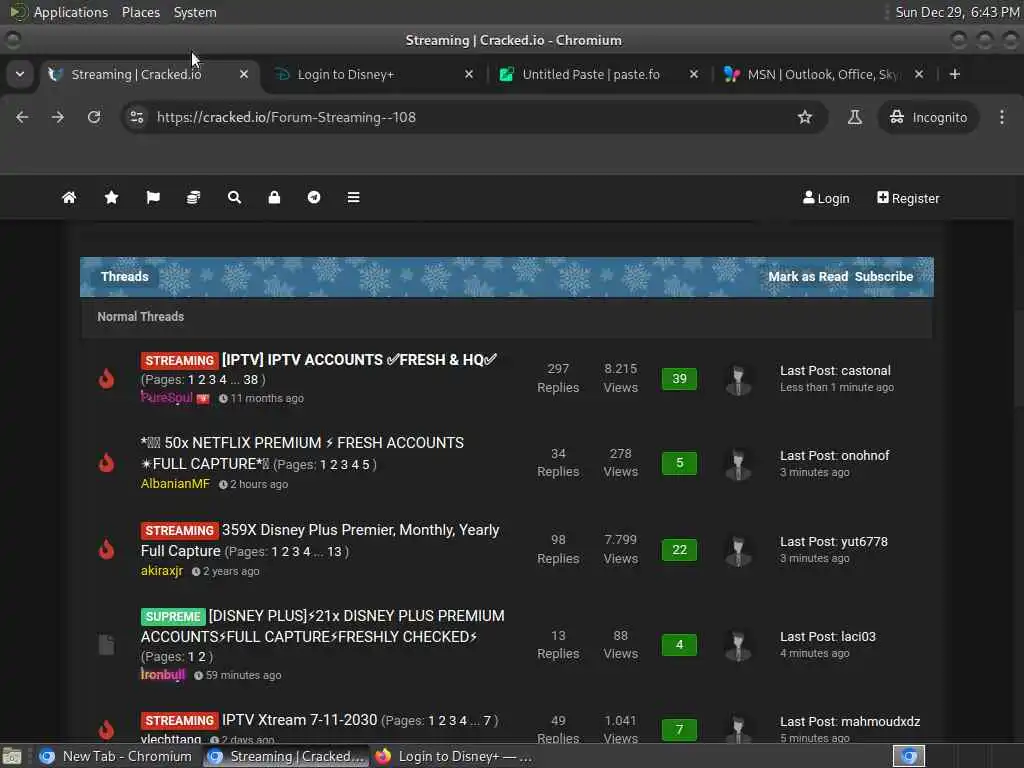Open the Chromium three-dot menu
The image size is (1024, 768).
pyautogui.click(x=1002, y=117)
